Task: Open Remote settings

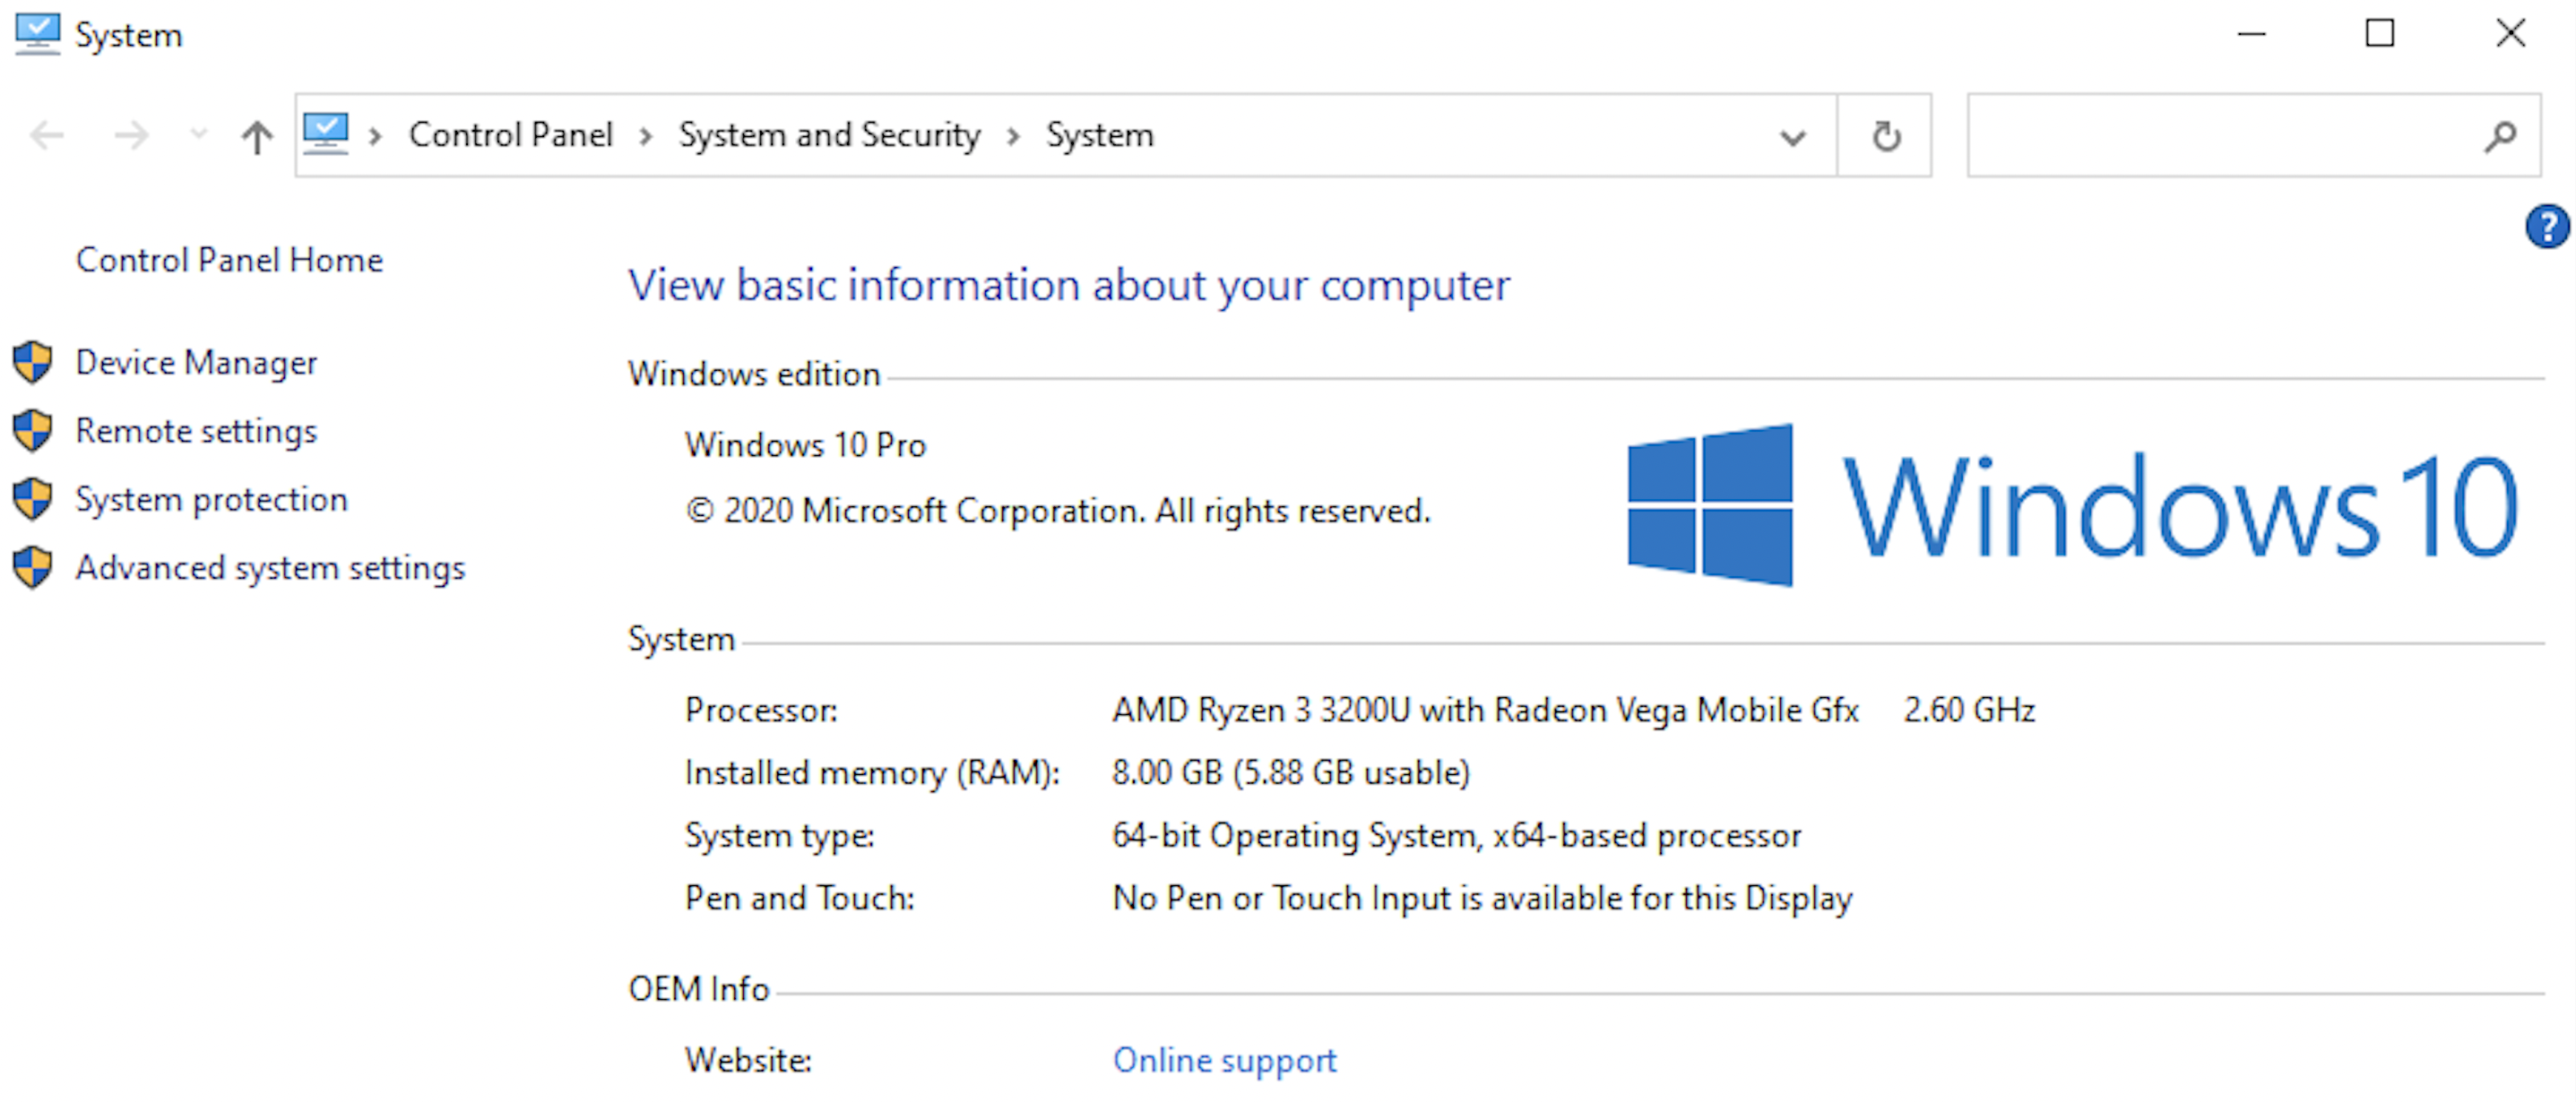Action: [196, 431]
